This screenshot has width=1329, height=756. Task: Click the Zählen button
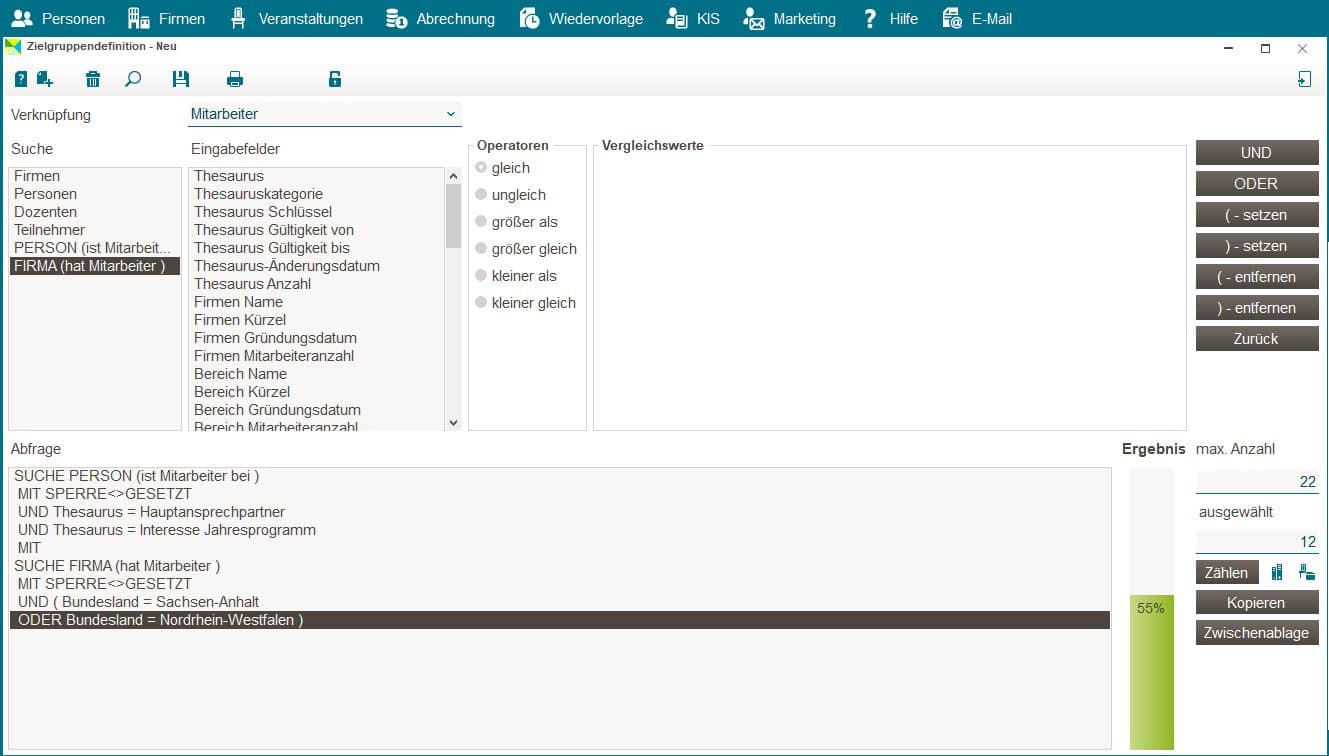click(x=1227, y=573)
